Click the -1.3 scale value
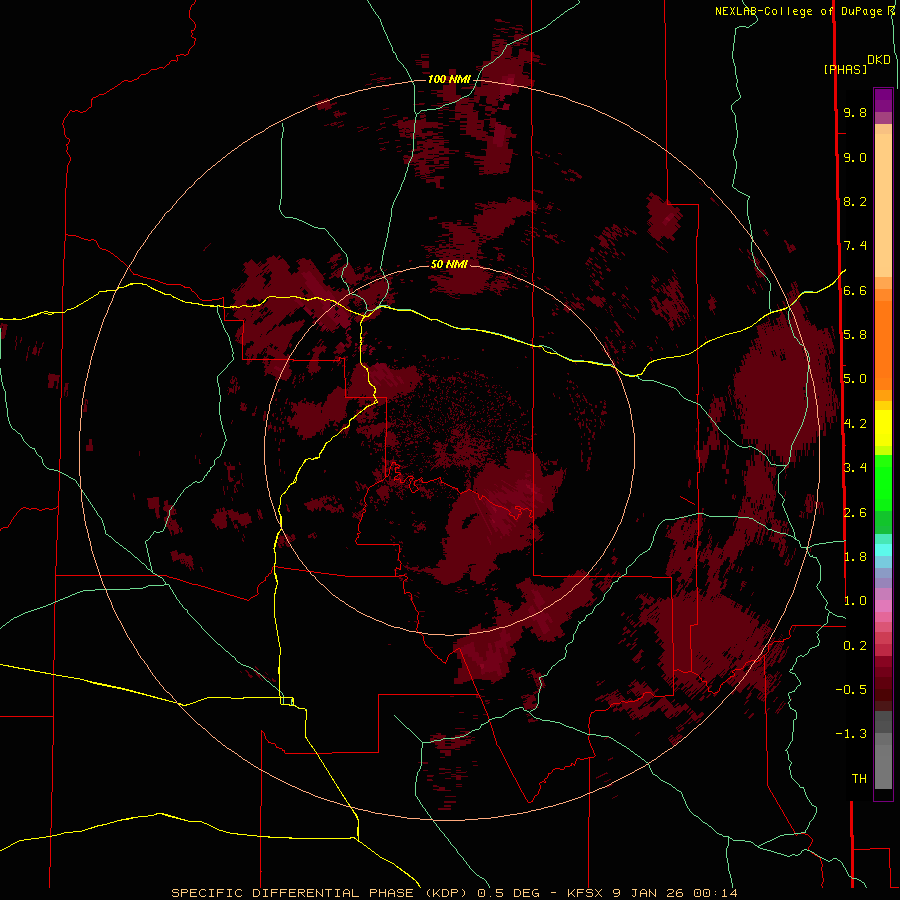The width and height of the screenshot is (900, 900). pyautogui.click(x=851, y=734)
